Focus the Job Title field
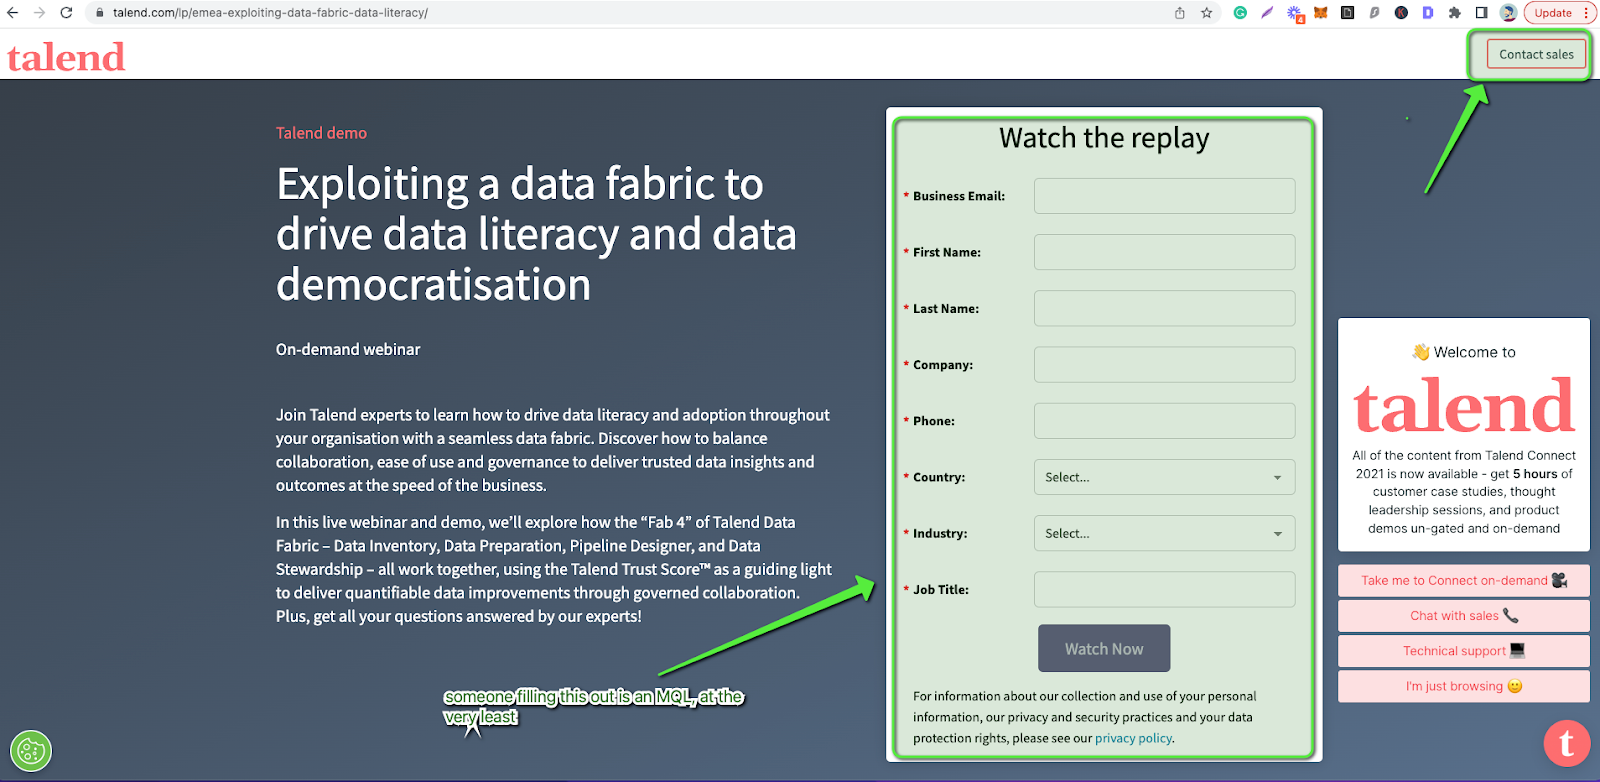Image resolution: width=1600 pixels, height=782 pixels. (1164, 589)
